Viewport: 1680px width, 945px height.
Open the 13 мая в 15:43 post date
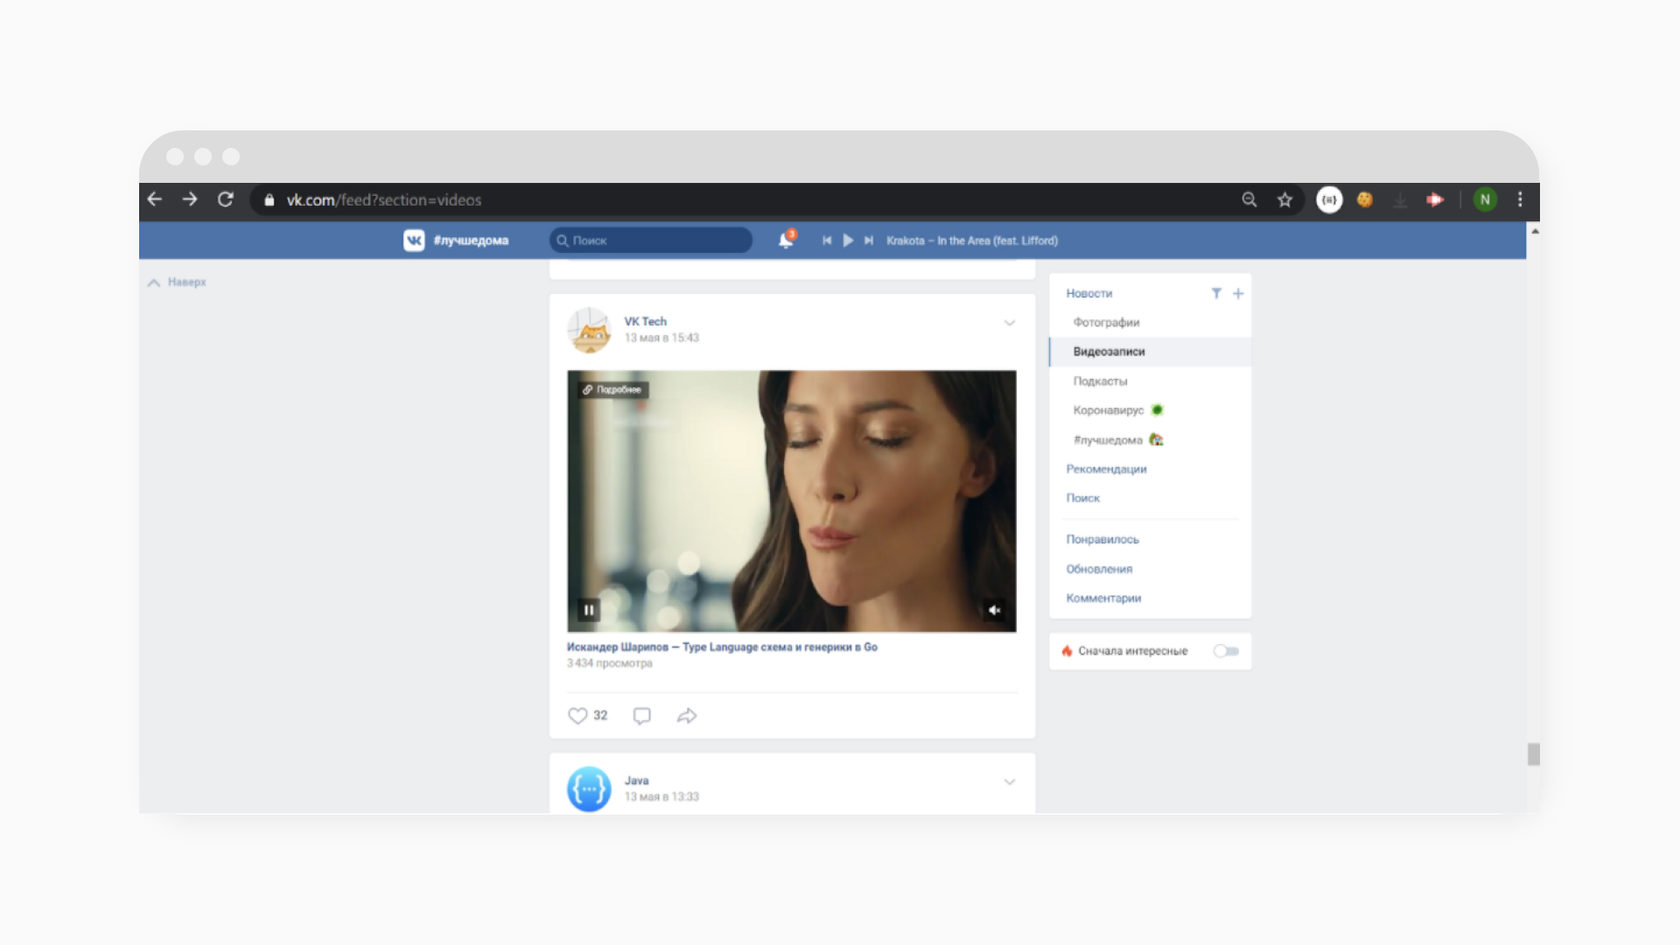click(661, 338)
